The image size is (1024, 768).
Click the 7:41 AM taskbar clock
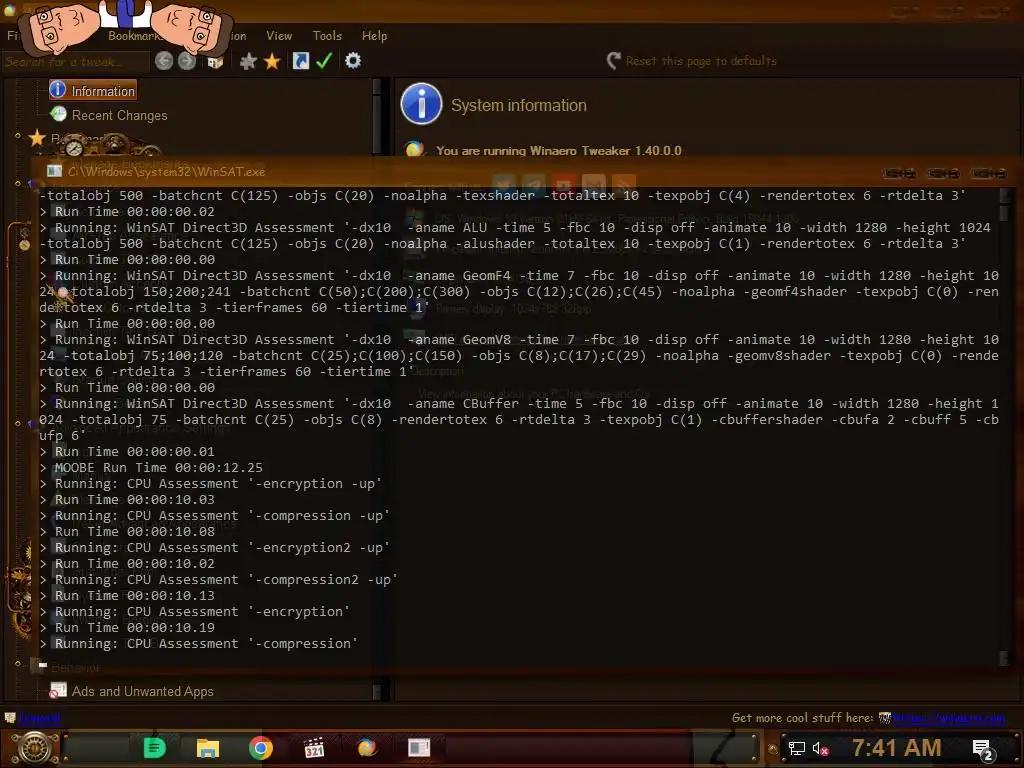click(897, 748)
